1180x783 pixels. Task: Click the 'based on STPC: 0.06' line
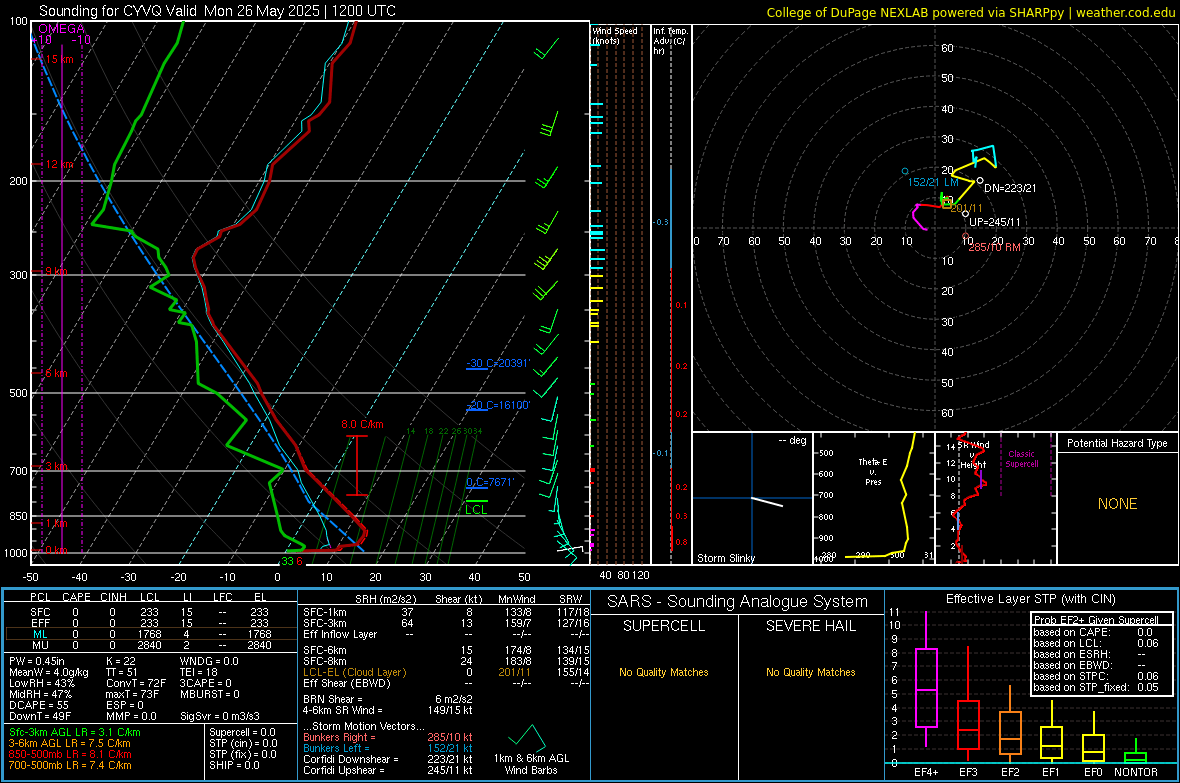[x=1096, y=676]
